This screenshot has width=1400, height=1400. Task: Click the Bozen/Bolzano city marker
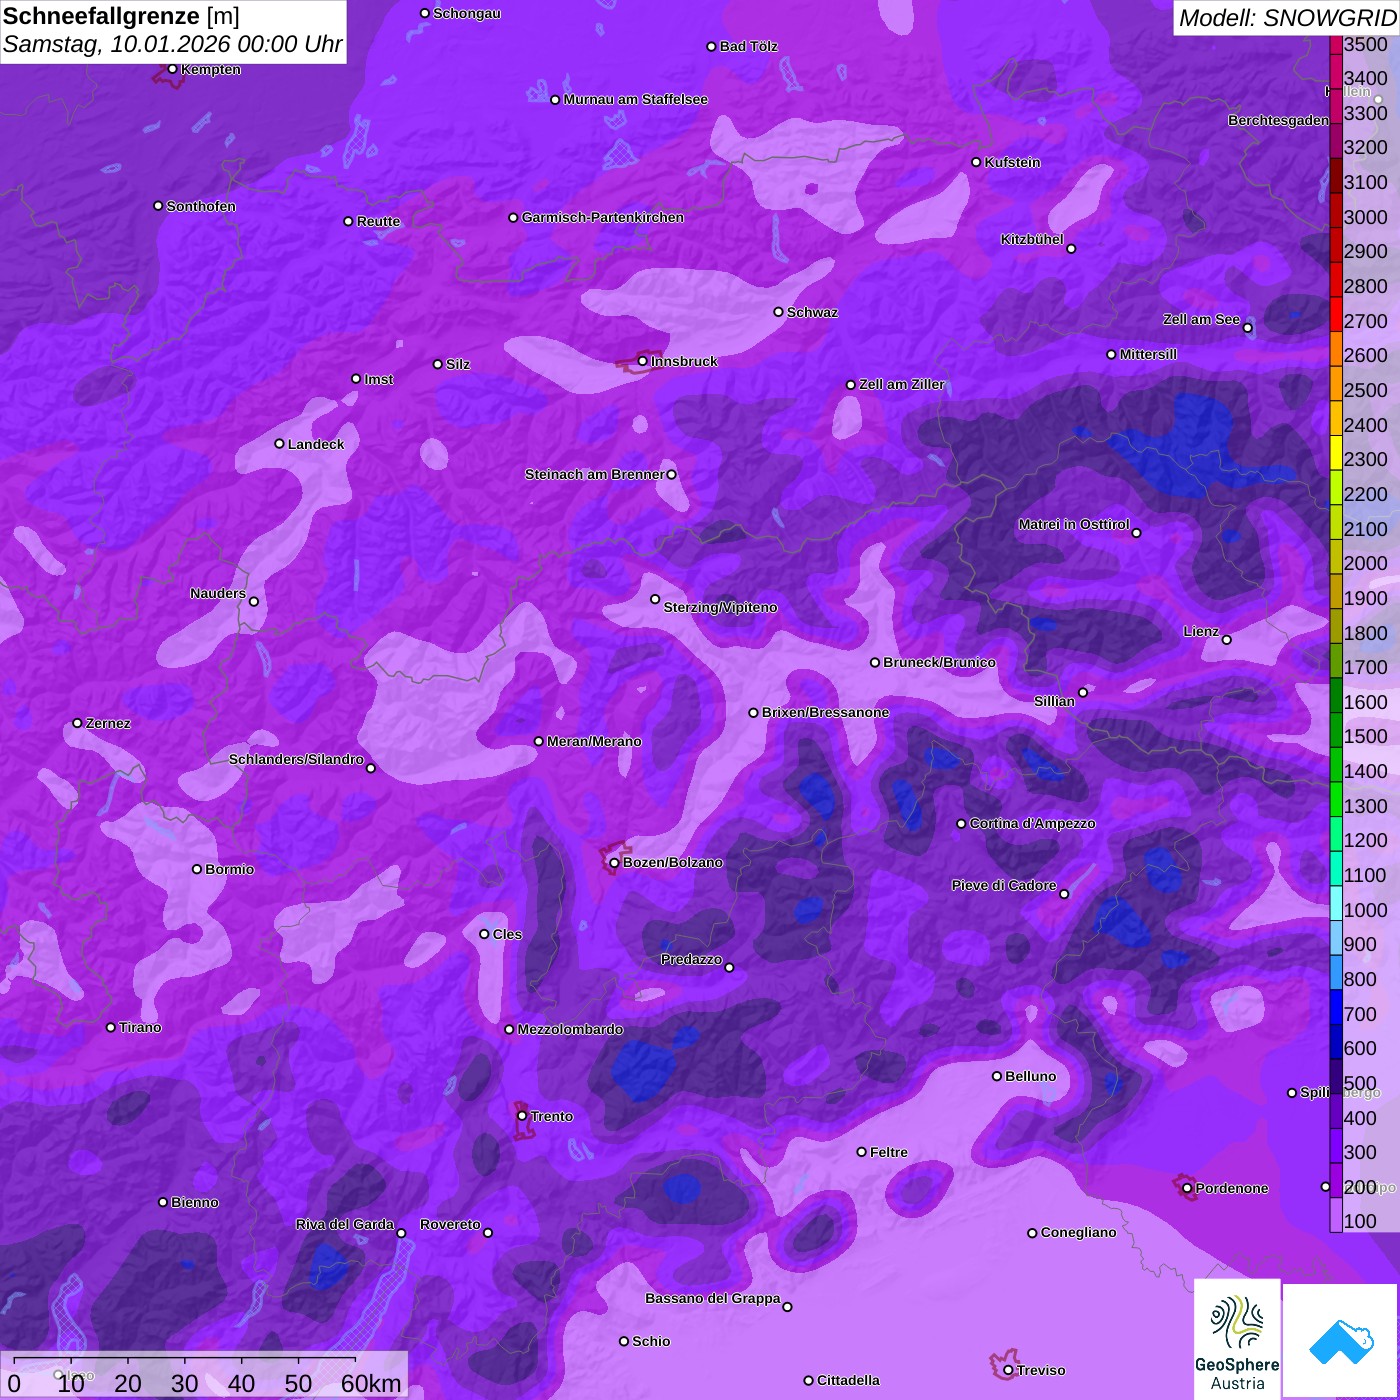615,862
